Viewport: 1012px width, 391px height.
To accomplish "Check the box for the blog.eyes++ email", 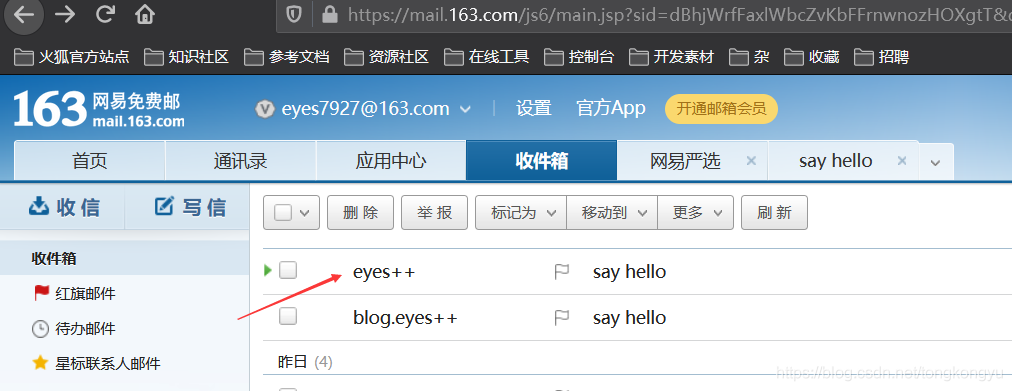I will [287, 316].
